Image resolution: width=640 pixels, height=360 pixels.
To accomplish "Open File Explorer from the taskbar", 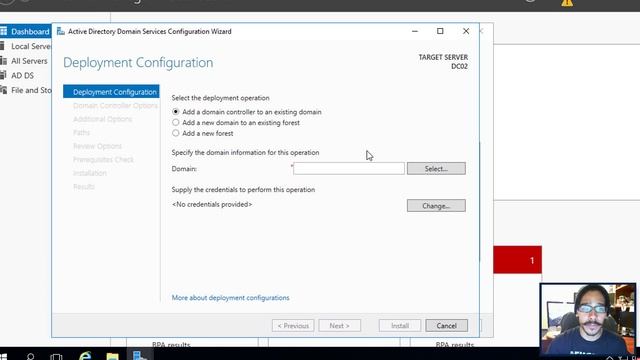I will click(x=112, y=356).
